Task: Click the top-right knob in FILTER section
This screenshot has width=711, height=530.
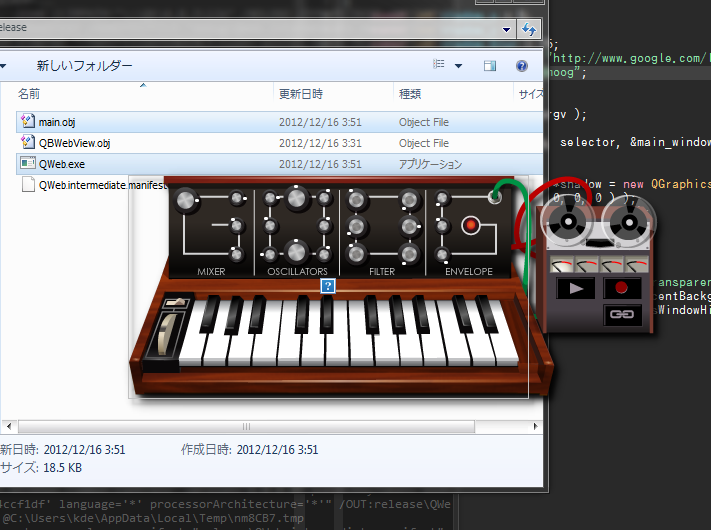Action: [x=409, y=200]
